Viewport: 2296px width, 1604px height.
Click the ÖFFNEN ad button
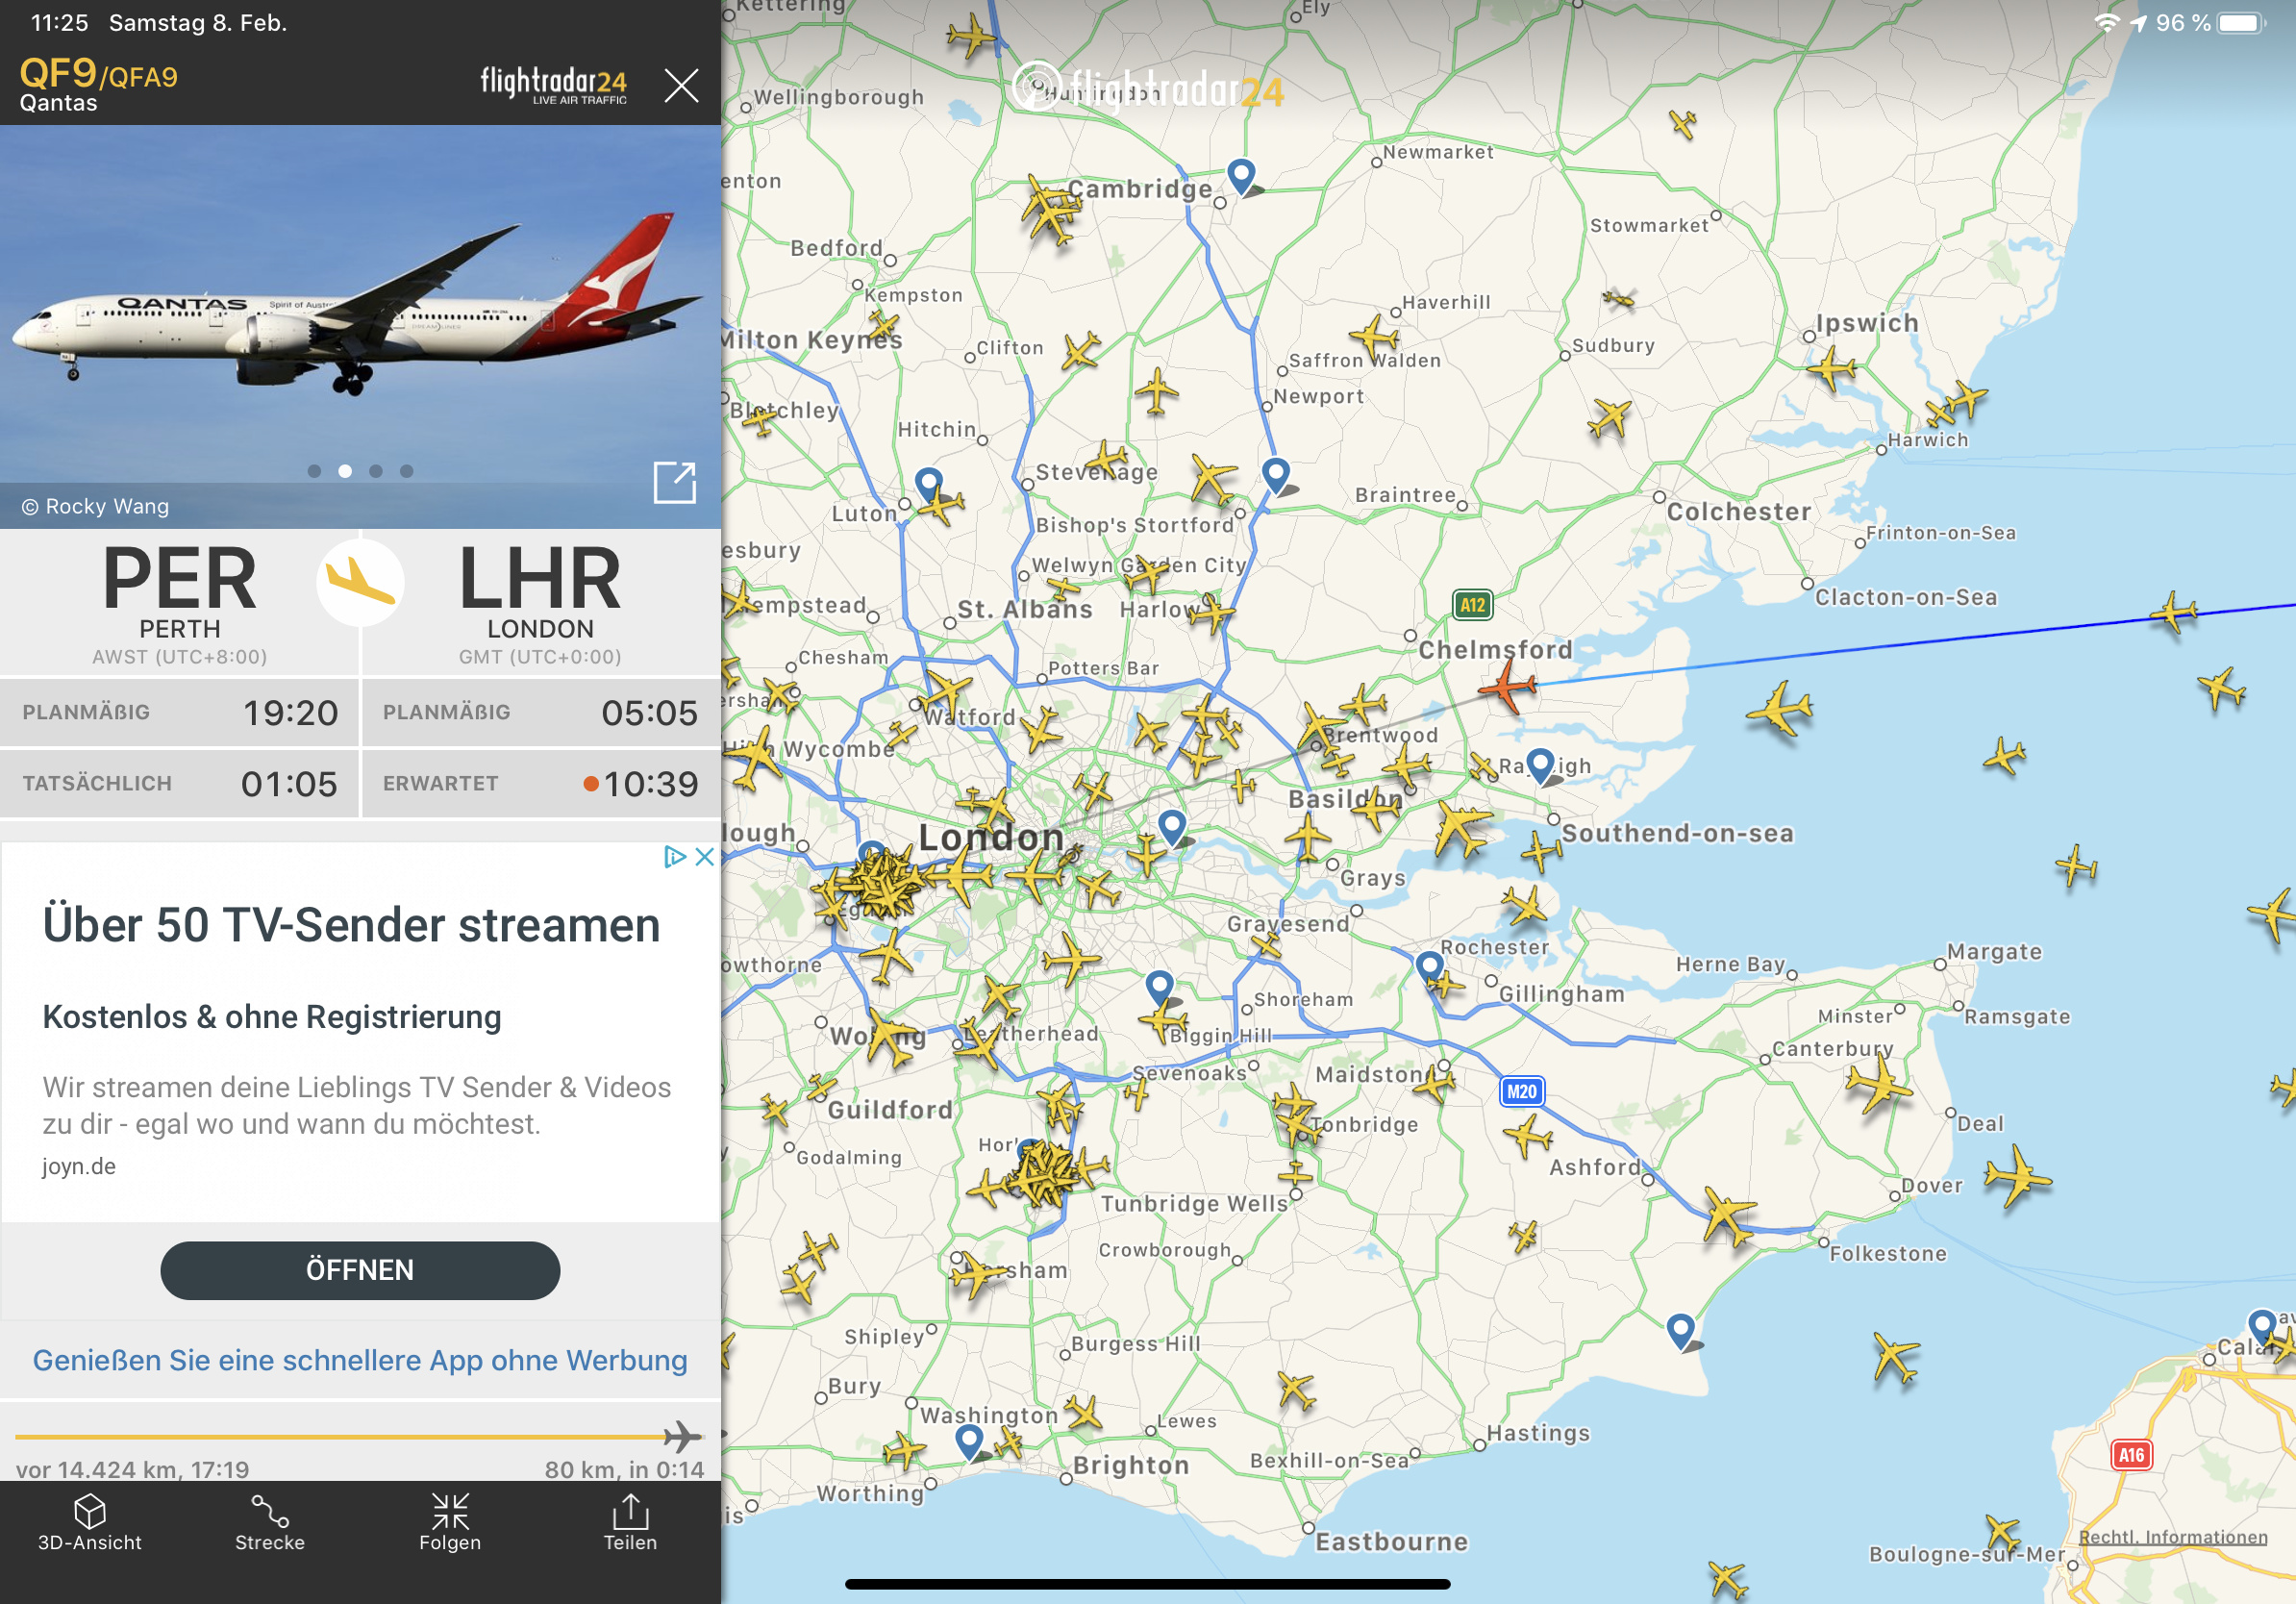pos(360,1270)
